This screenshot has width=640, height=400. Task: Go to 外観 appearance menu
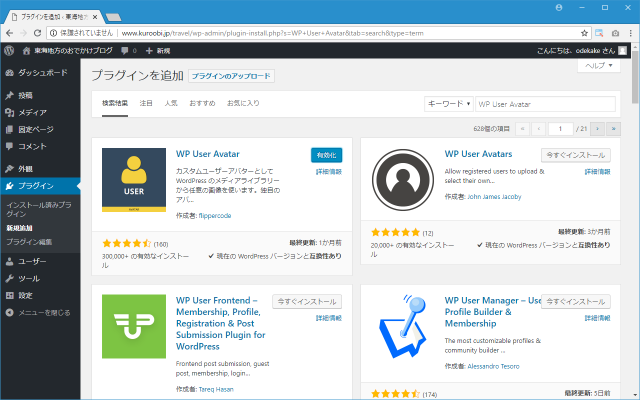pos(25,169)
